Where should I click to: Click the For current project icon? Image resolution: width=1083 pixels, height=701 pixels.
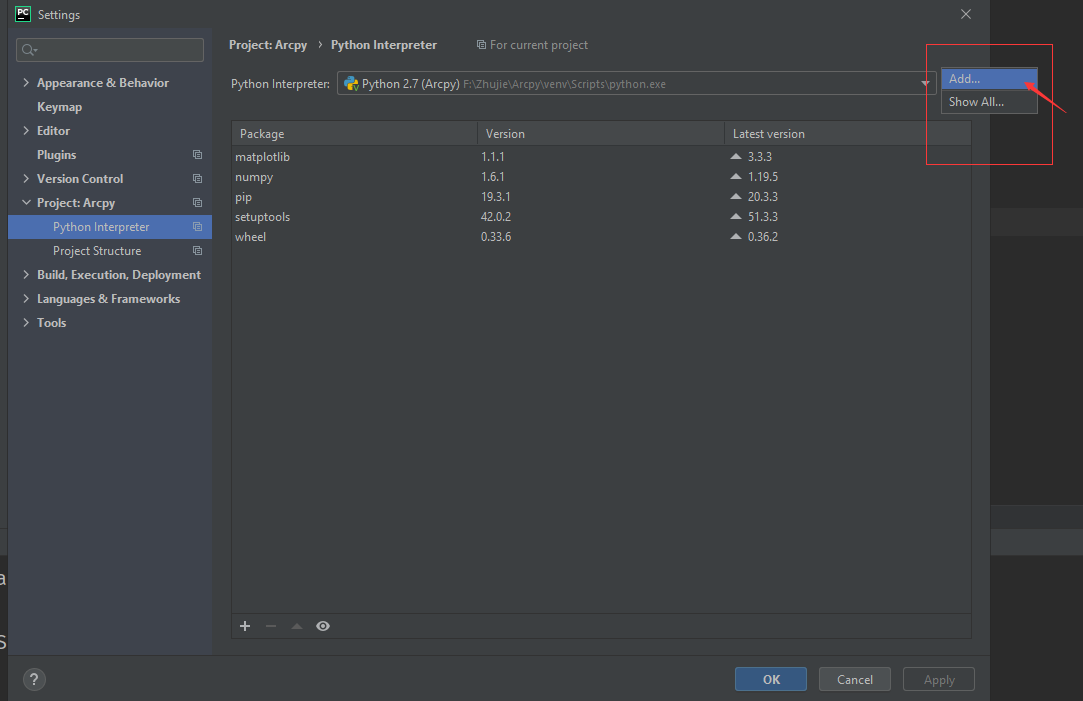(x=481, y=44)
